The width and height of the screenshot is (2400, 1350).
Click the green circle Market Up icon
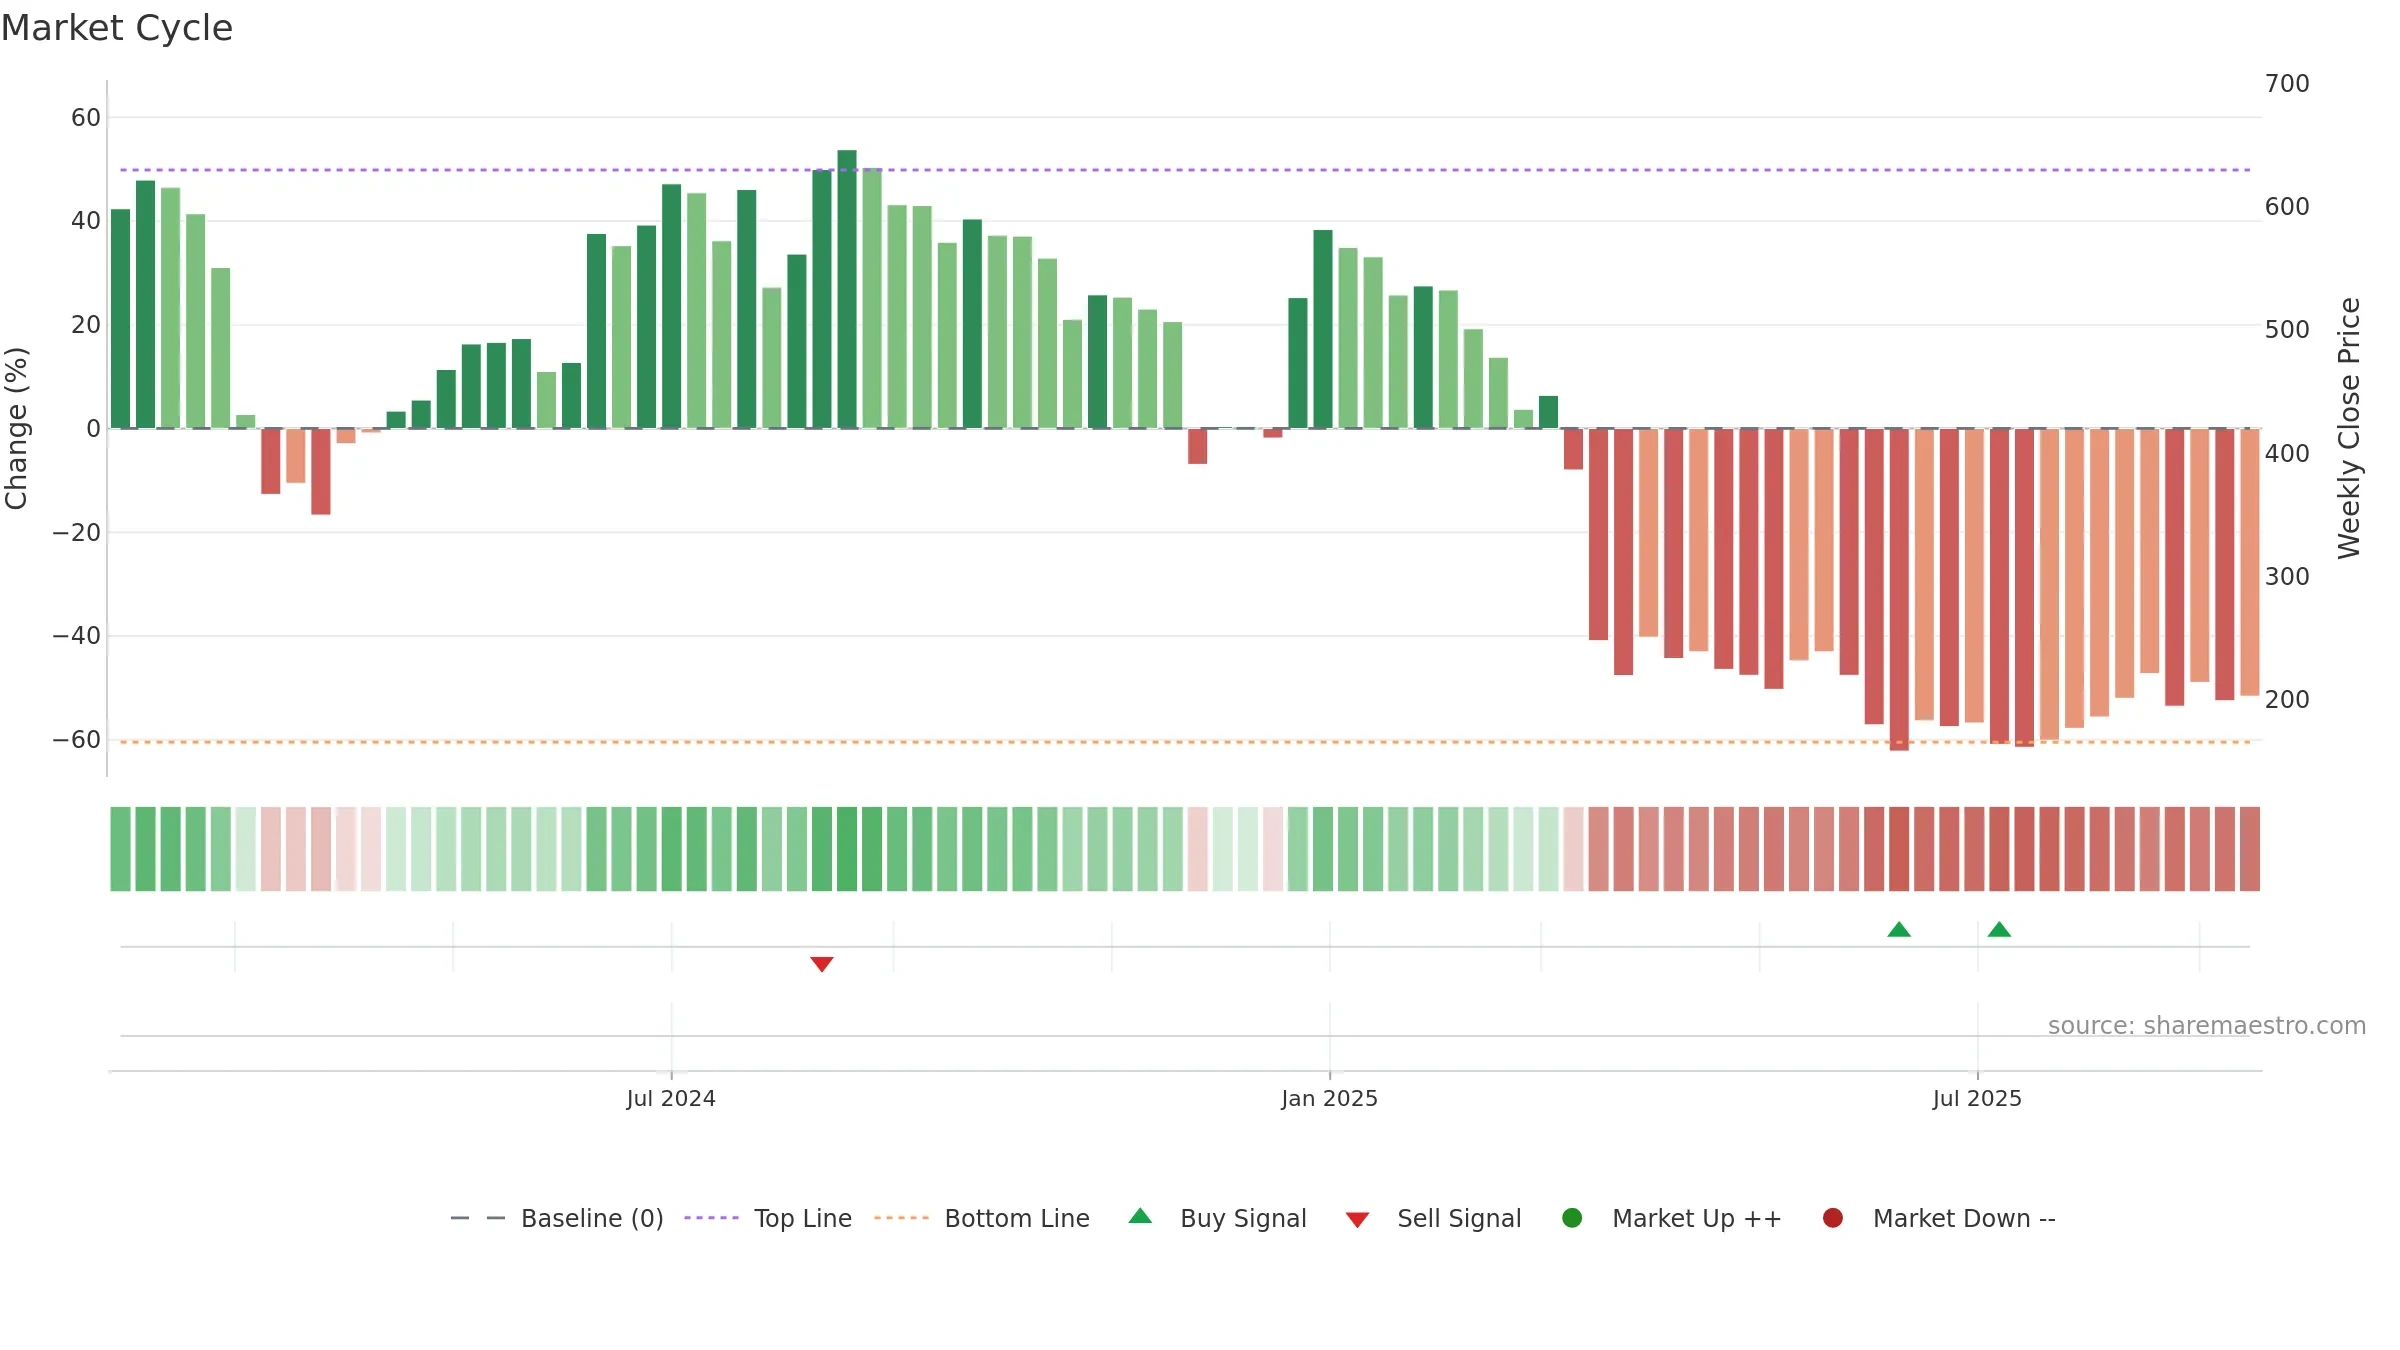tap(1572, 1218)
